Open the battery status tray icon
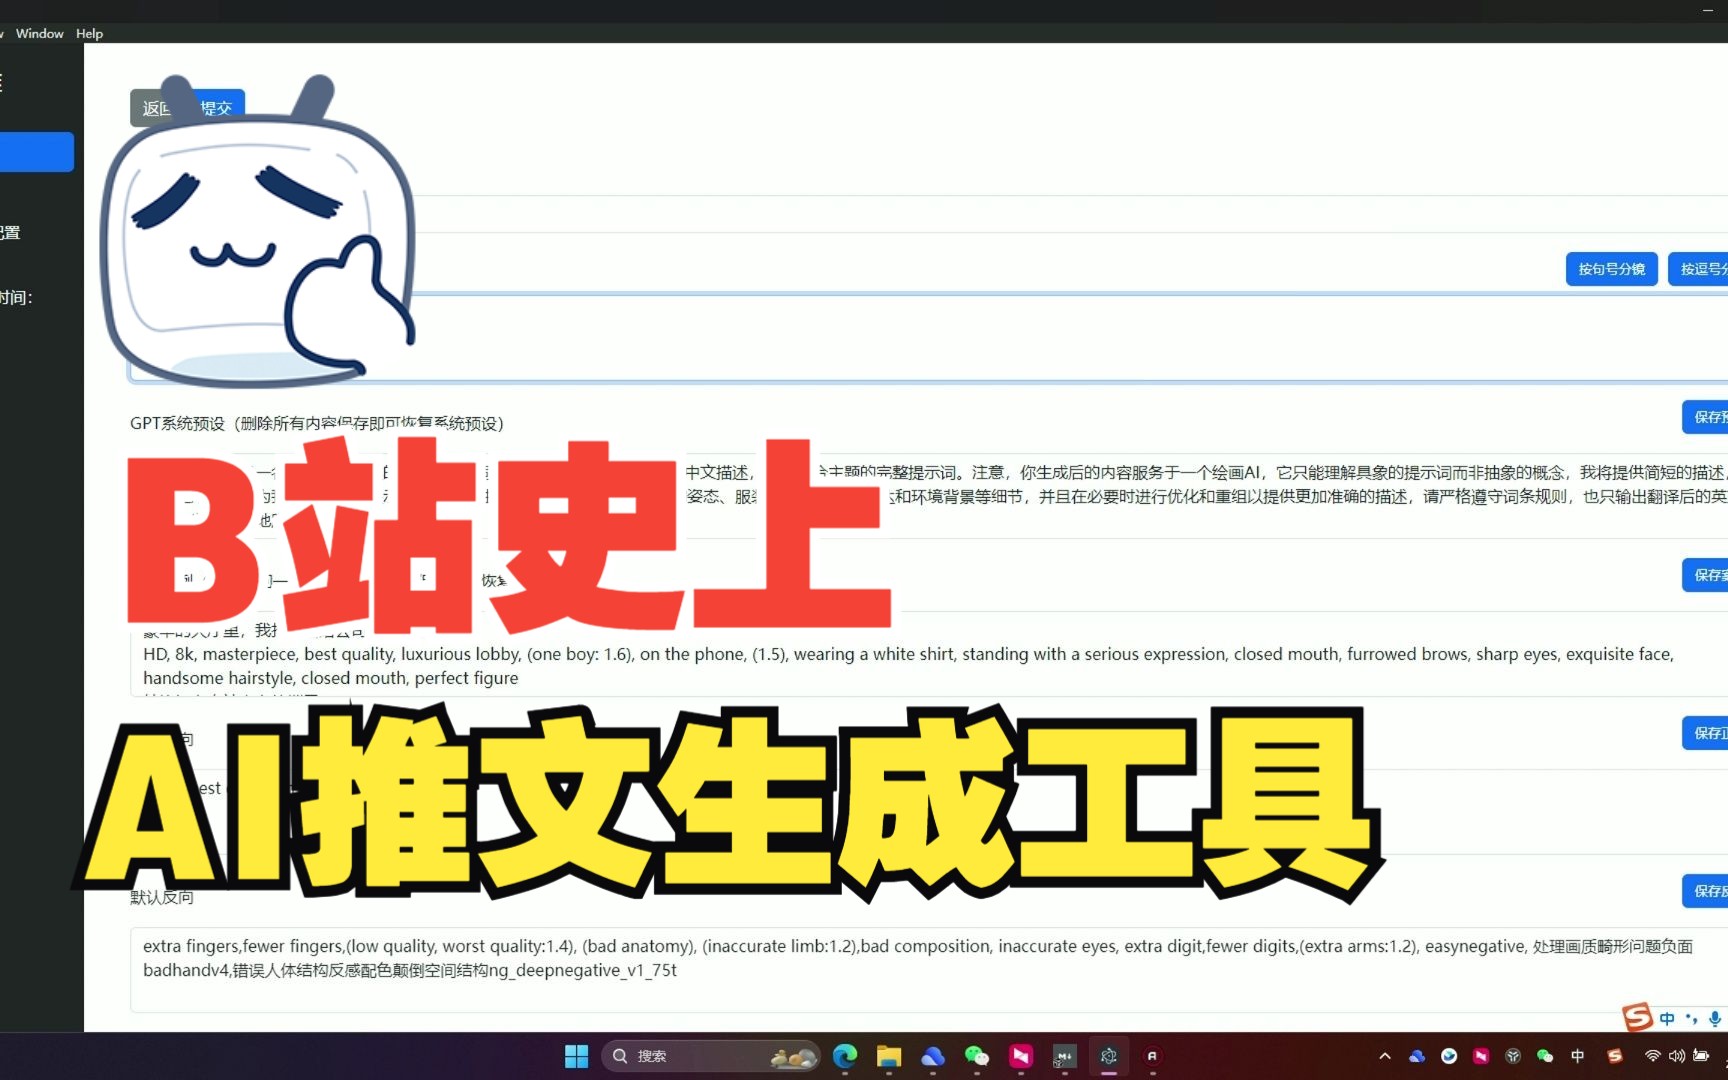The width and height of the screenshot is (1728, 1080). (1701, 1056)
